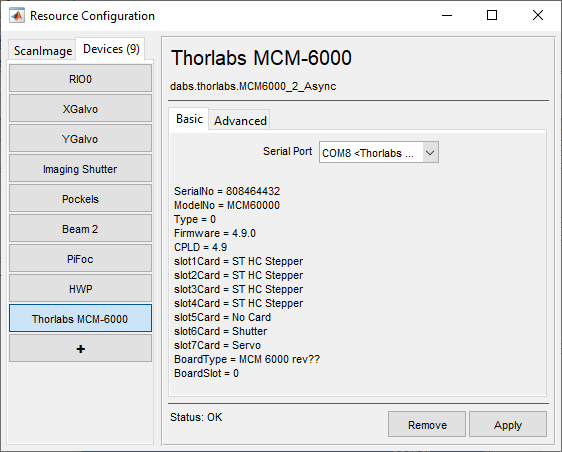Maximize the Resource Configuration window
Image resolution: width=562 pixels, height=452 pixels.
tap(492, 15)
